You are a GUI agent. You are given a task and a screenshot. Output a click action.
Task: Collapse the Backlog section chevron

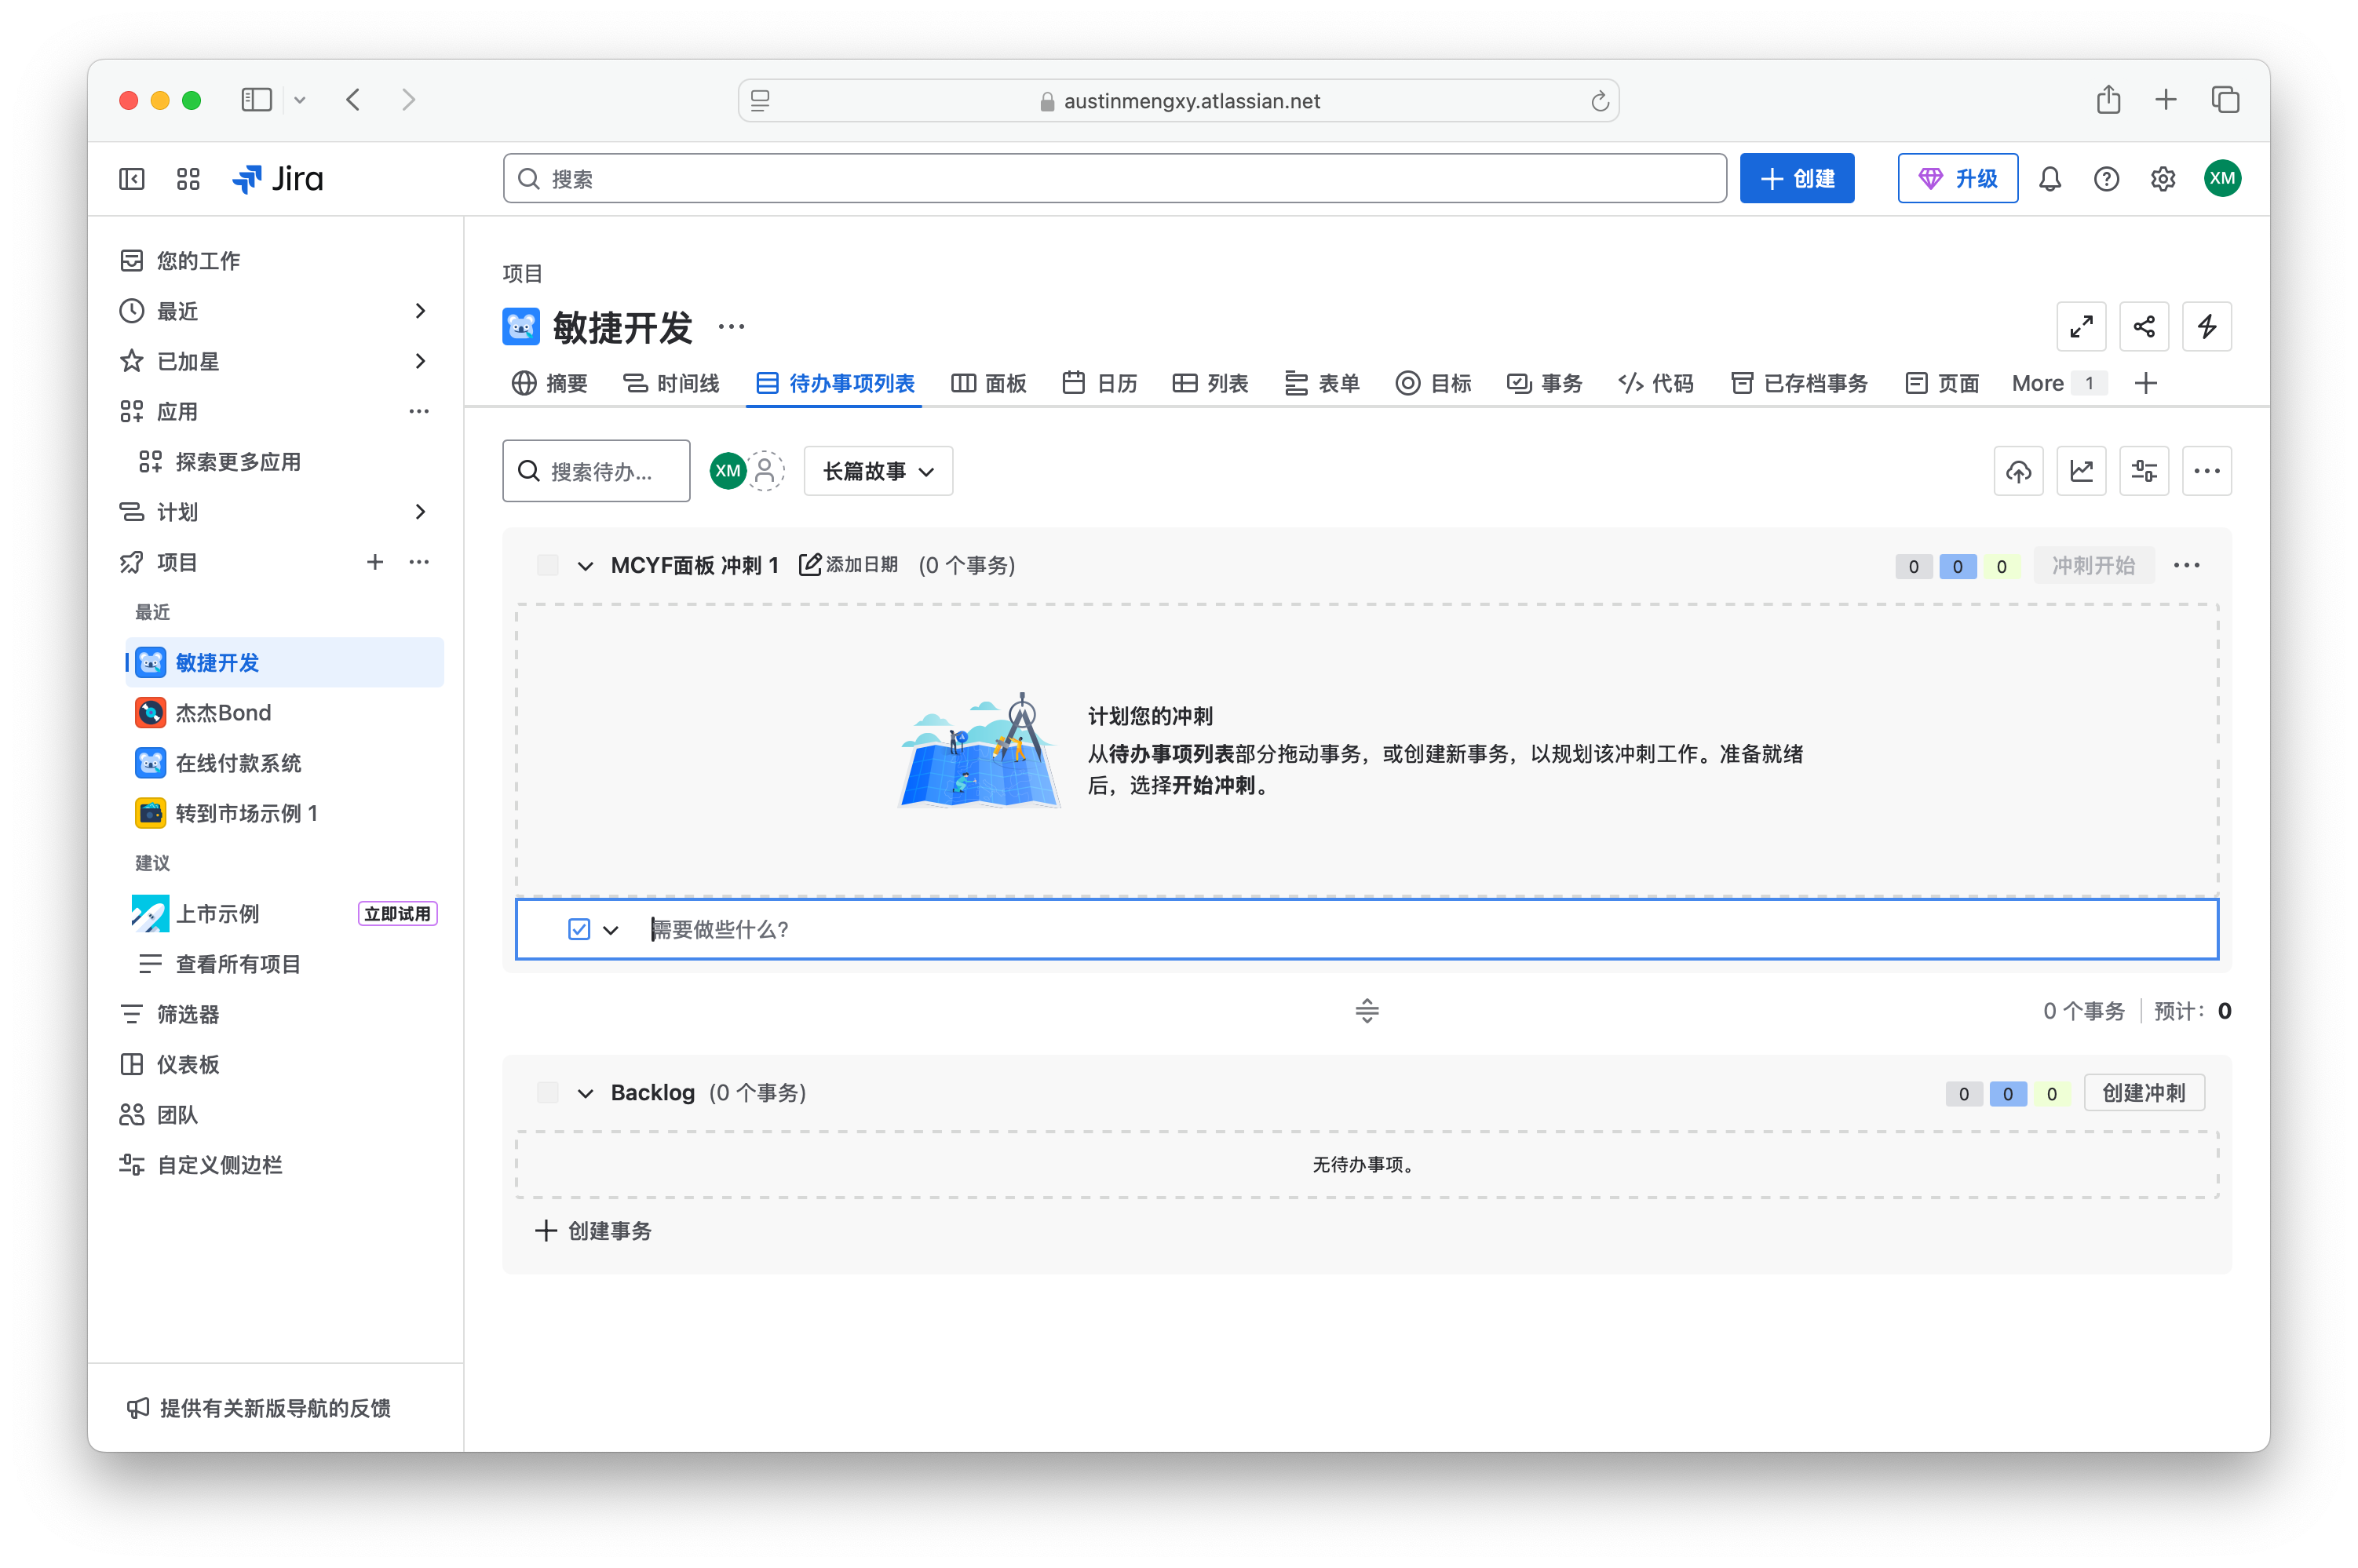[x=585, y=1093]
